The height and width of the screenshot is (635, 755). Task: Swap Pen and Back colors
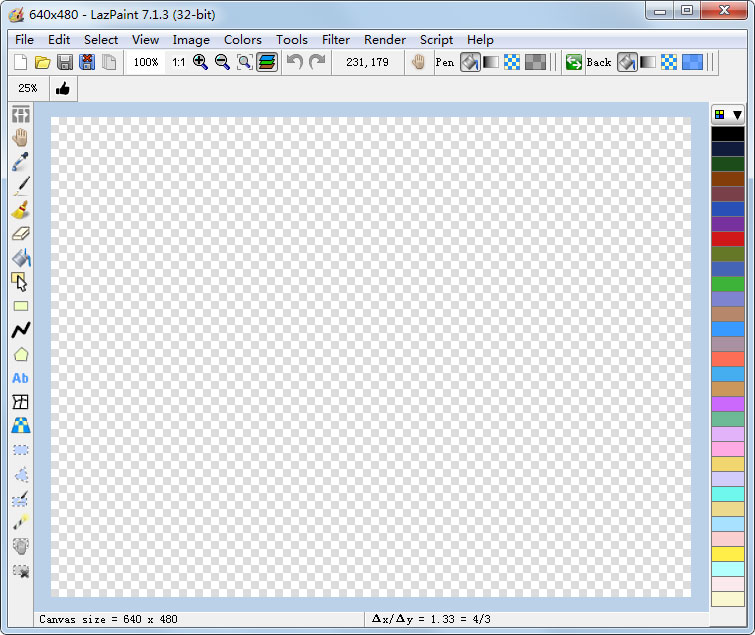point(573,62)
